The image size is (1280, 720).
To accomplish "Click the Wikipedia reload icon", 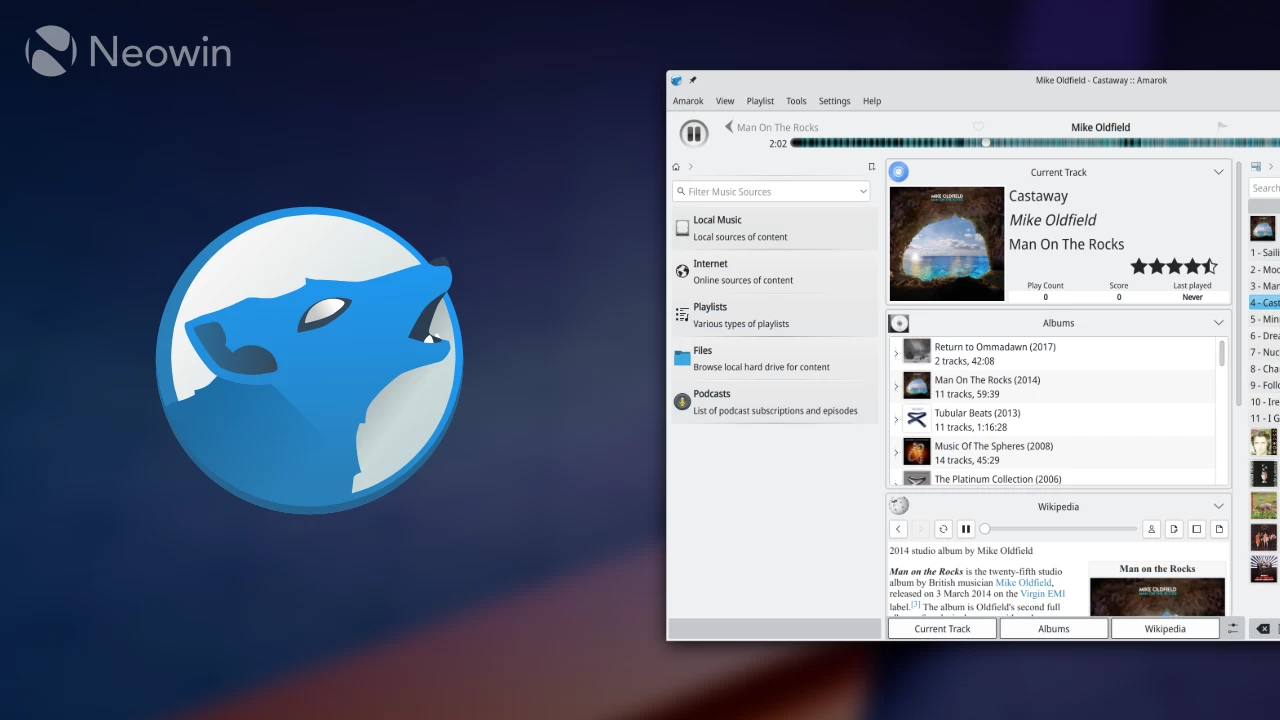I will tap(943, 528).
